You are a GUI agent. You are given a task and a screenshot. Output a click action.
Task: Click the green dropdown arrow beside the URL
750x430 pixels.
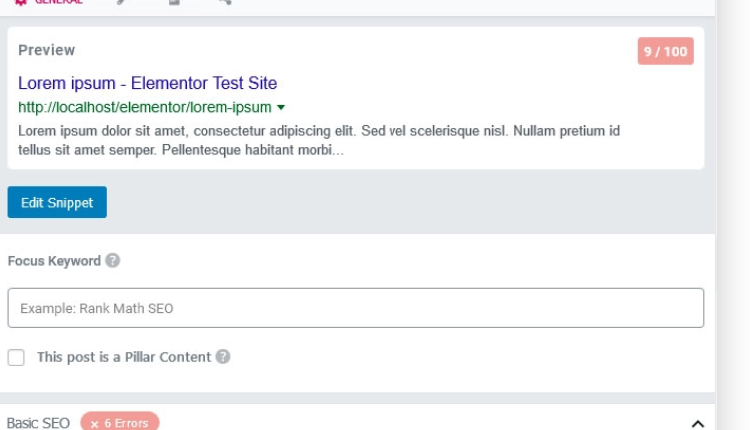(281, 108)
